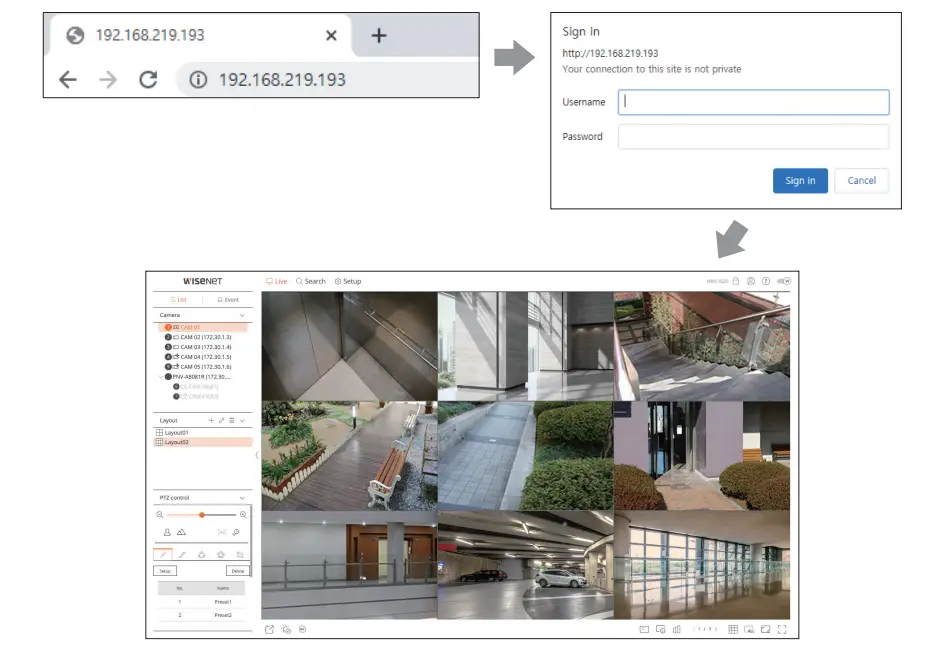Delete the layout using the trash icon
931x666 pixels.
tap(232, 420)
